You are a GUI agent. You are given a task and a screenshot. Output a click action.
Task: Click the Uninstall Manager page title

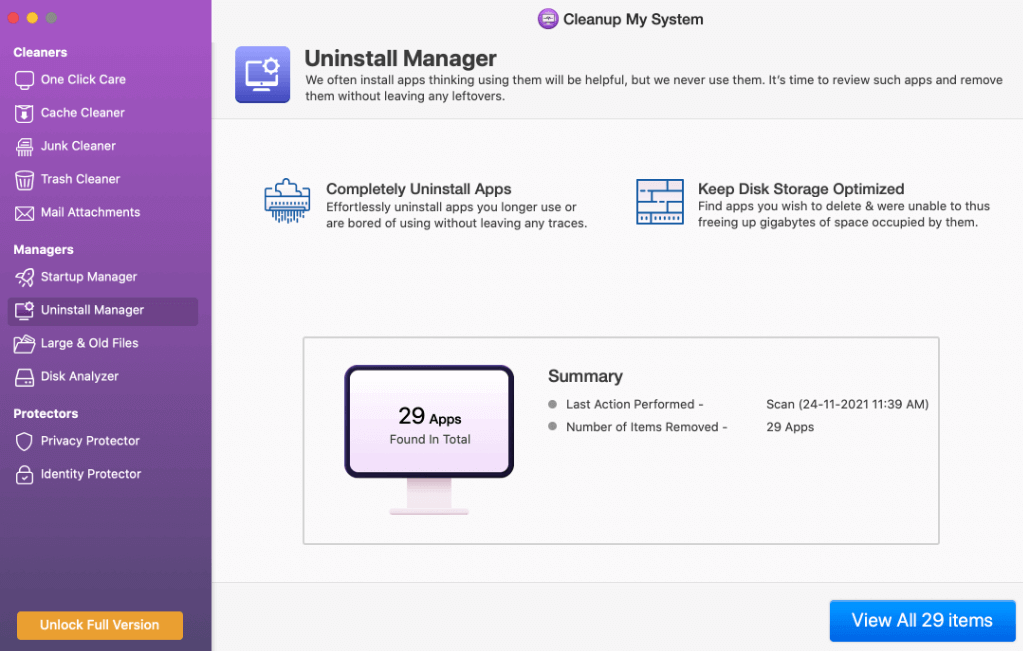click(x=400, y=59)
